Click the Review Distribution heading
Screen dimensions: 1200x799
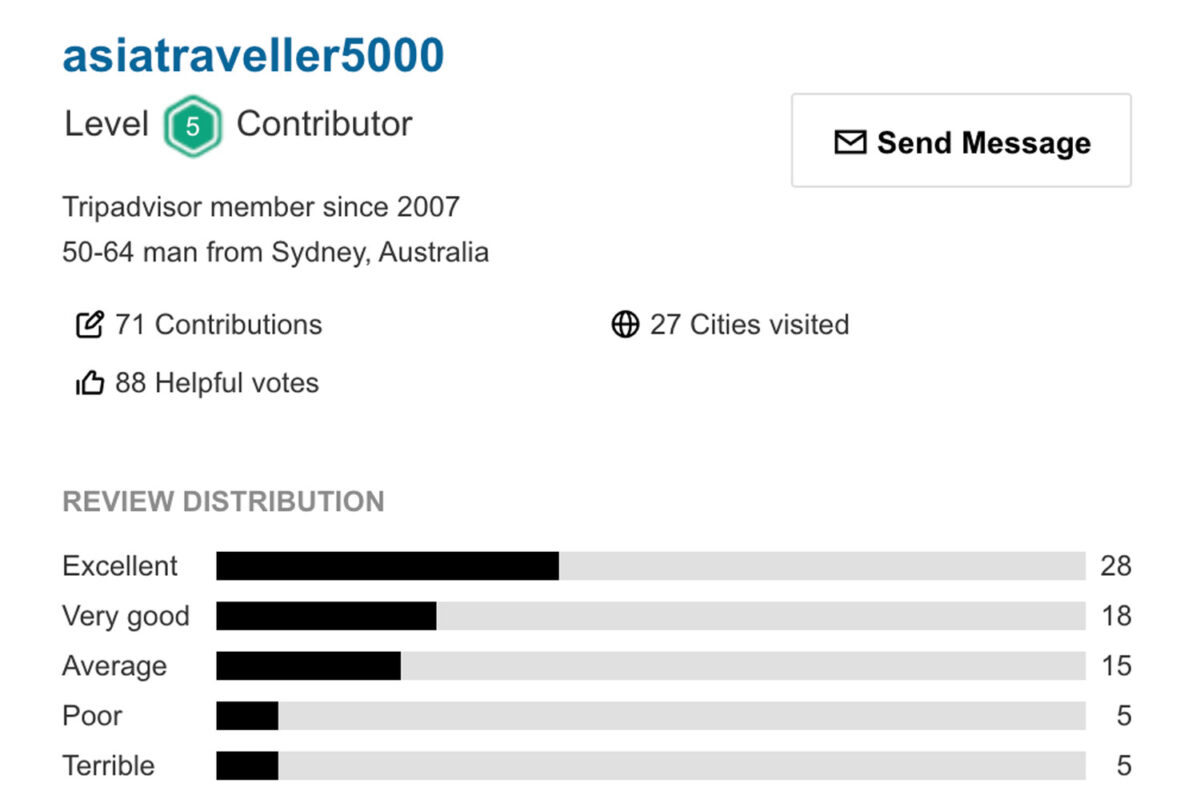(223, 501)
